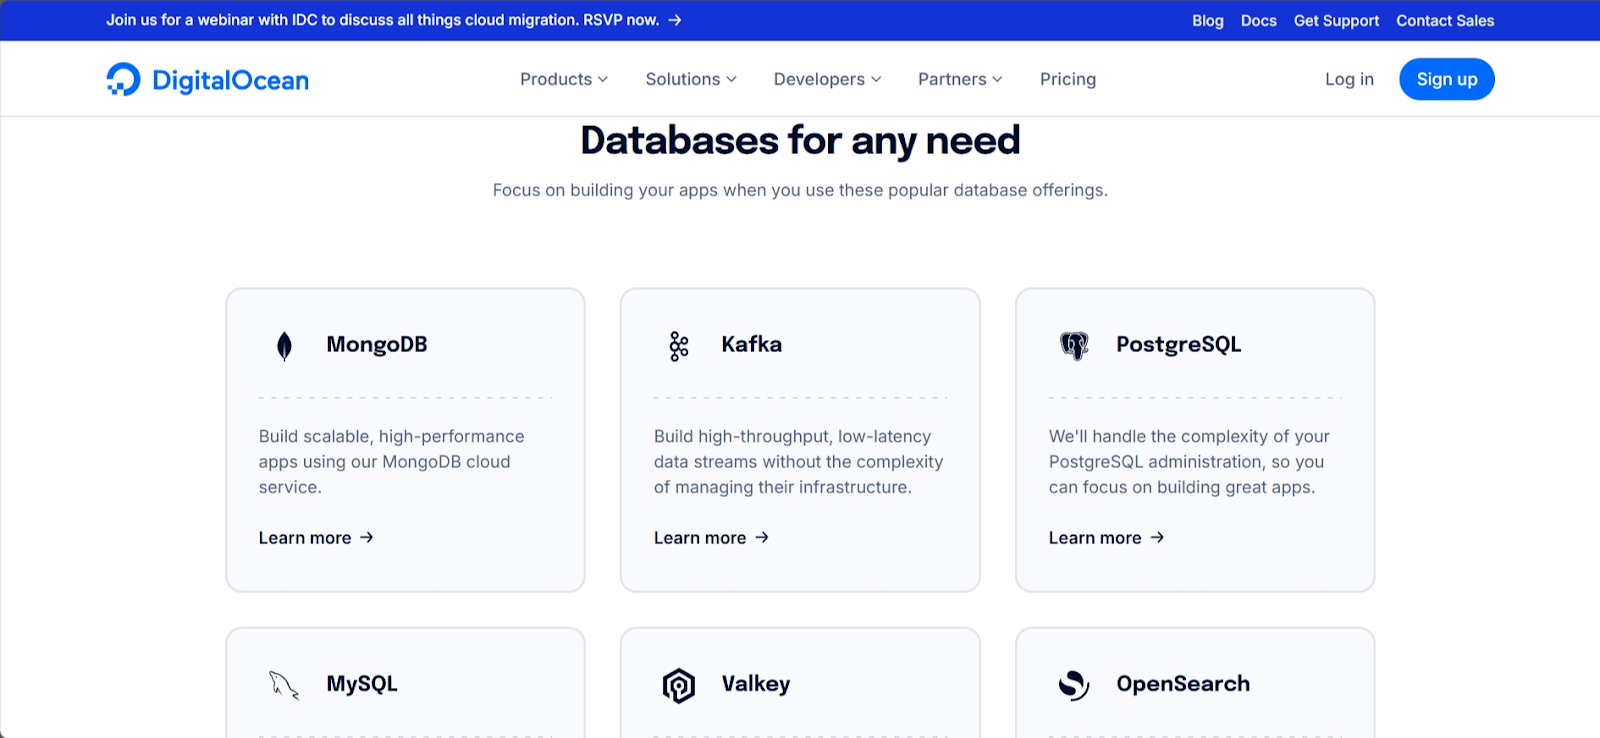Select the Kafka card title

tap(752, 344)
